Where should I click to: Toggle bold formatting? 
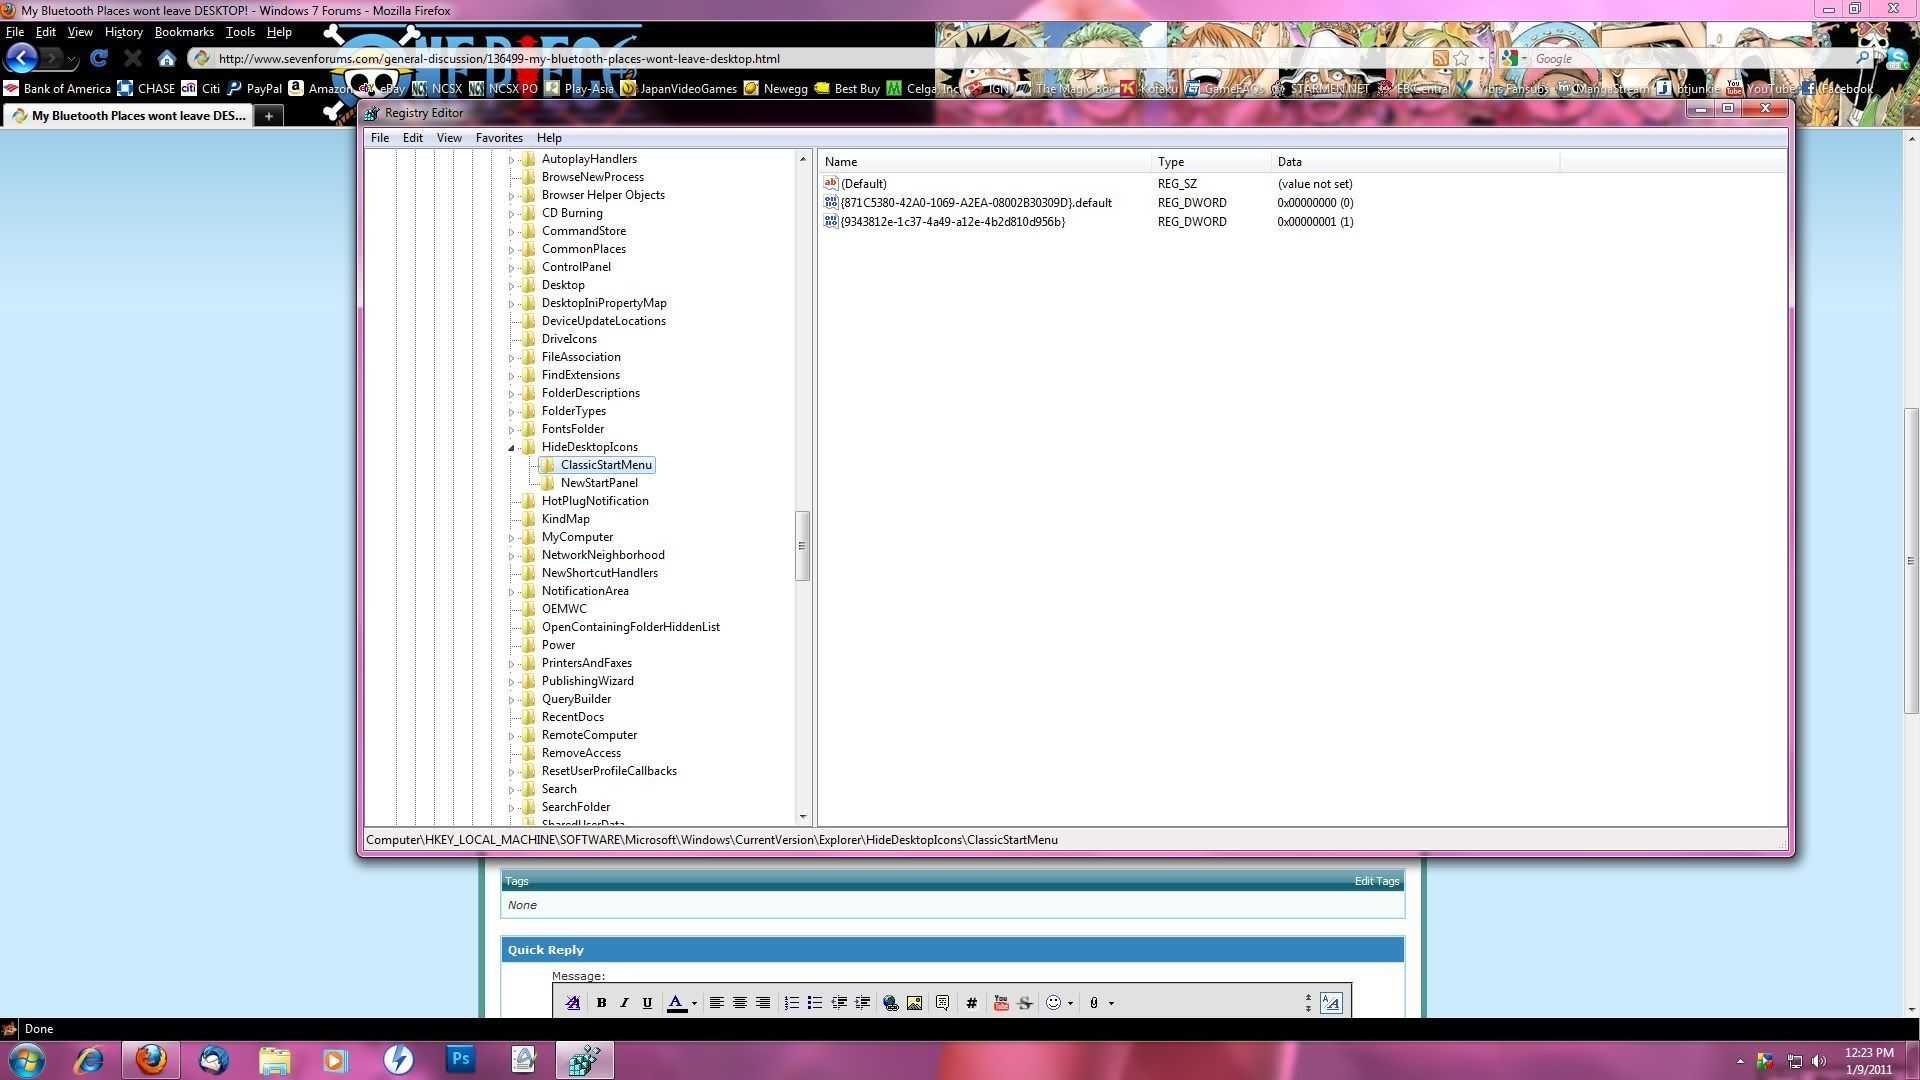(602, 1003)
